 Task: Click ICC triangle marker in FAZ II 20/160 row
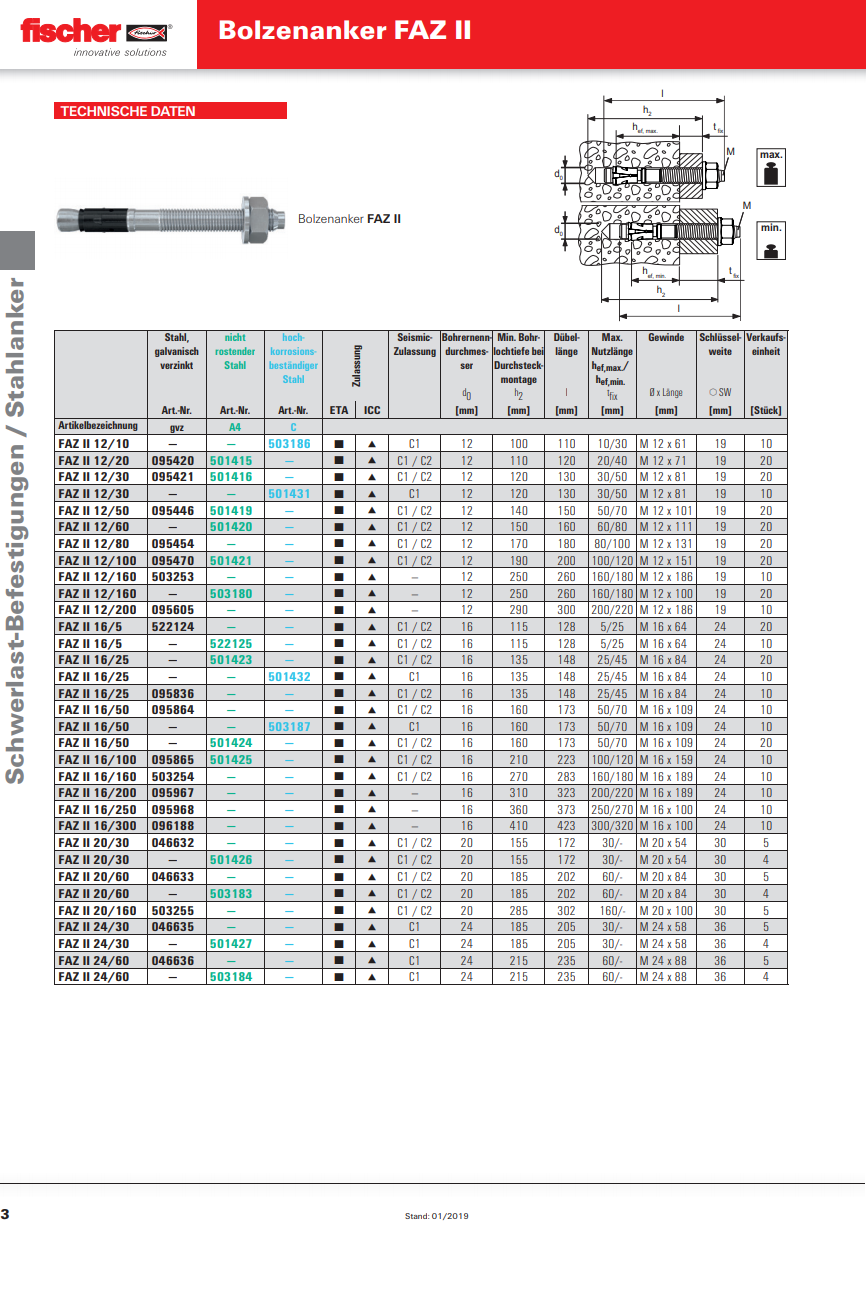pyautogui.click(x=372, y=910)
